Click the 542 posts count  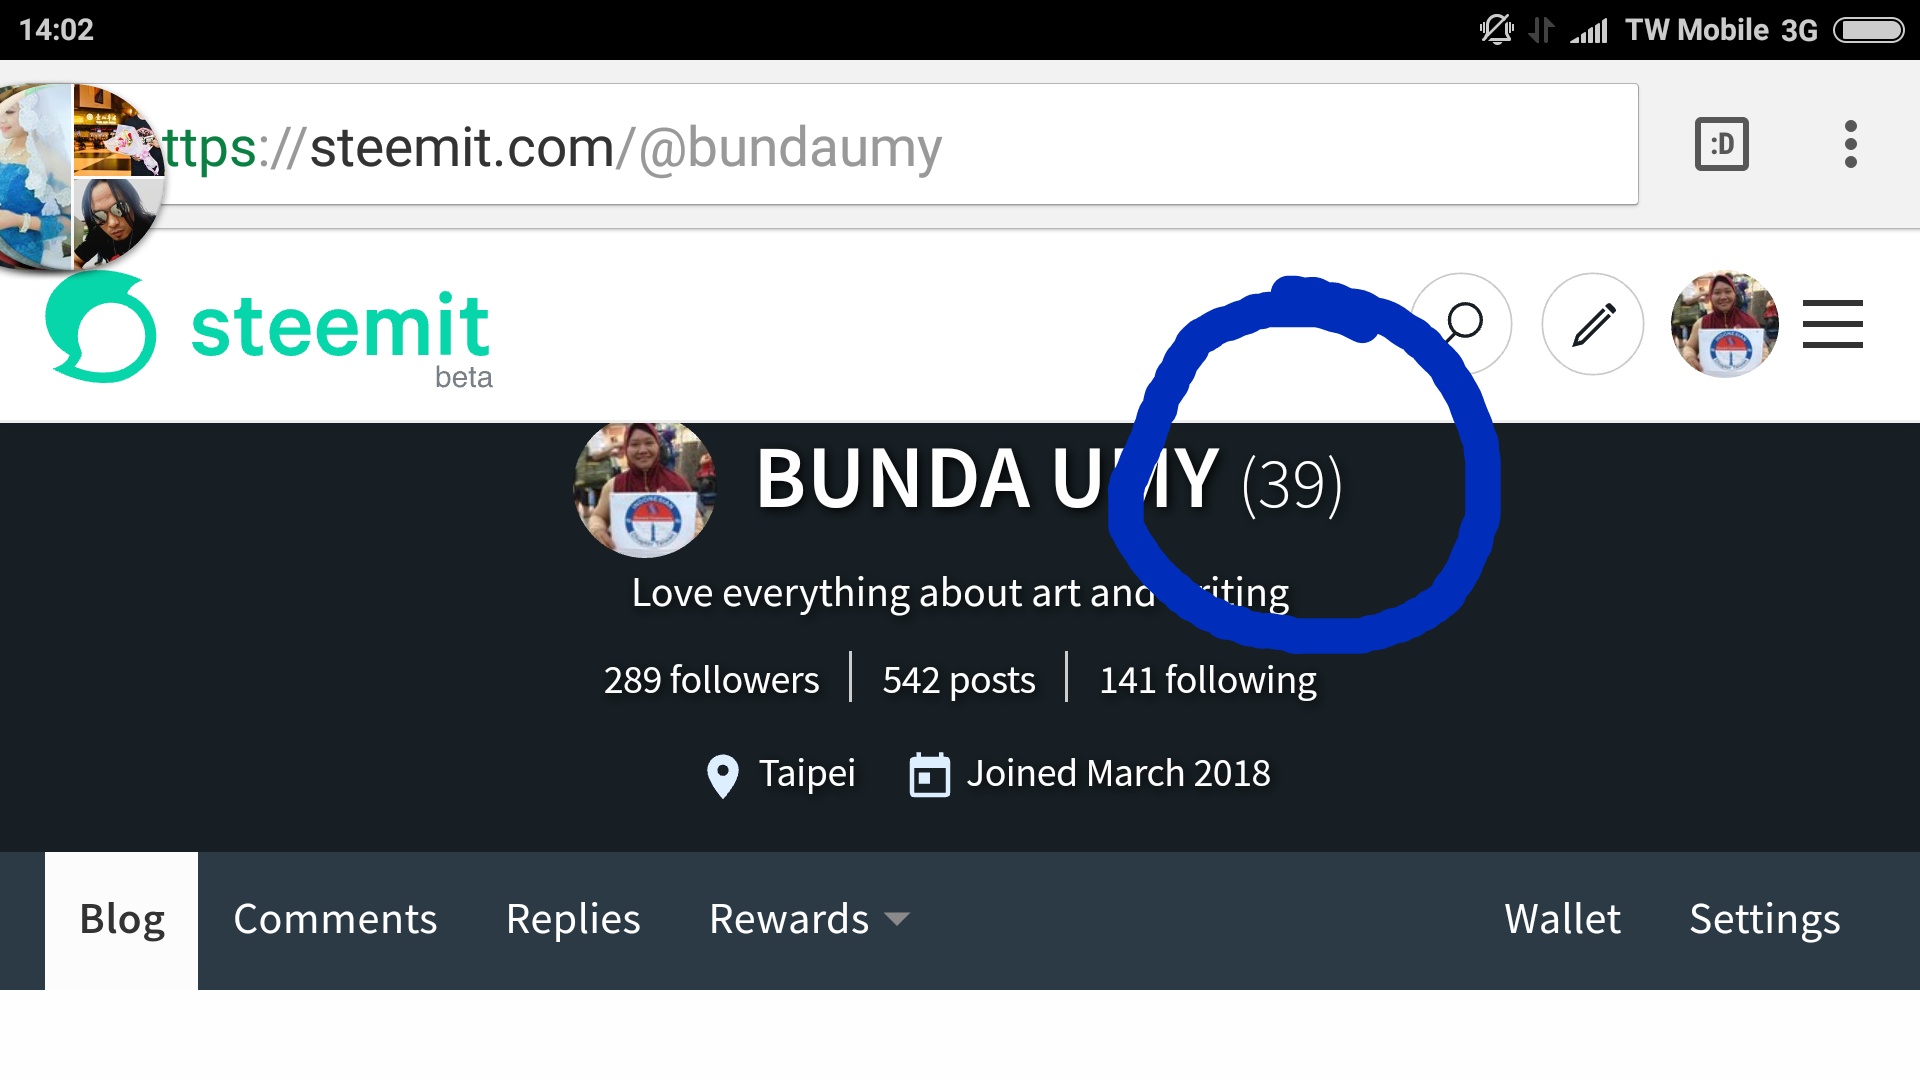958,681
